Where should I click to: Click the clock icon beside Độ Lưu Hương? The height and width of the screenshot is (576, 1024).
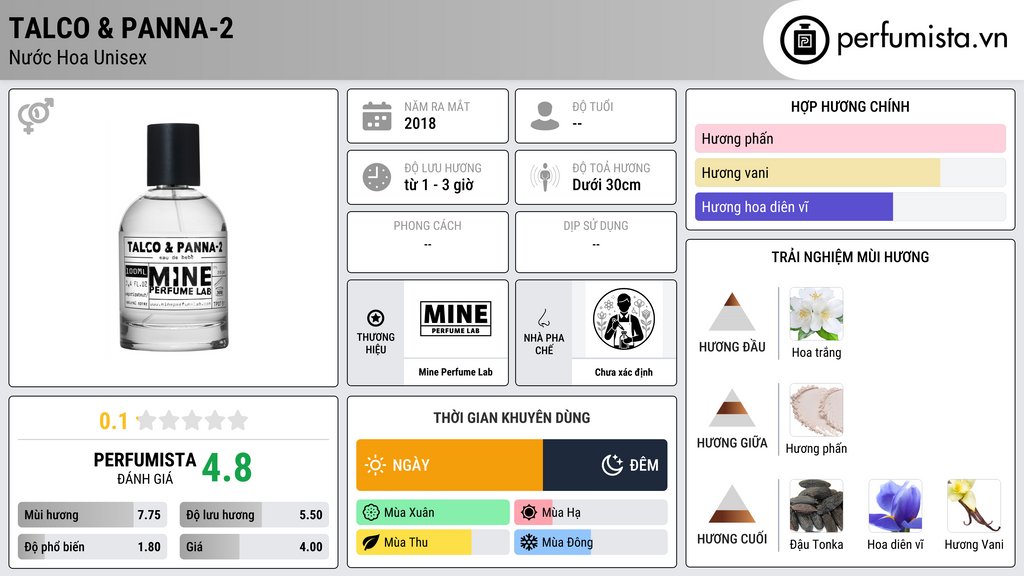click(x=377, y=177)
